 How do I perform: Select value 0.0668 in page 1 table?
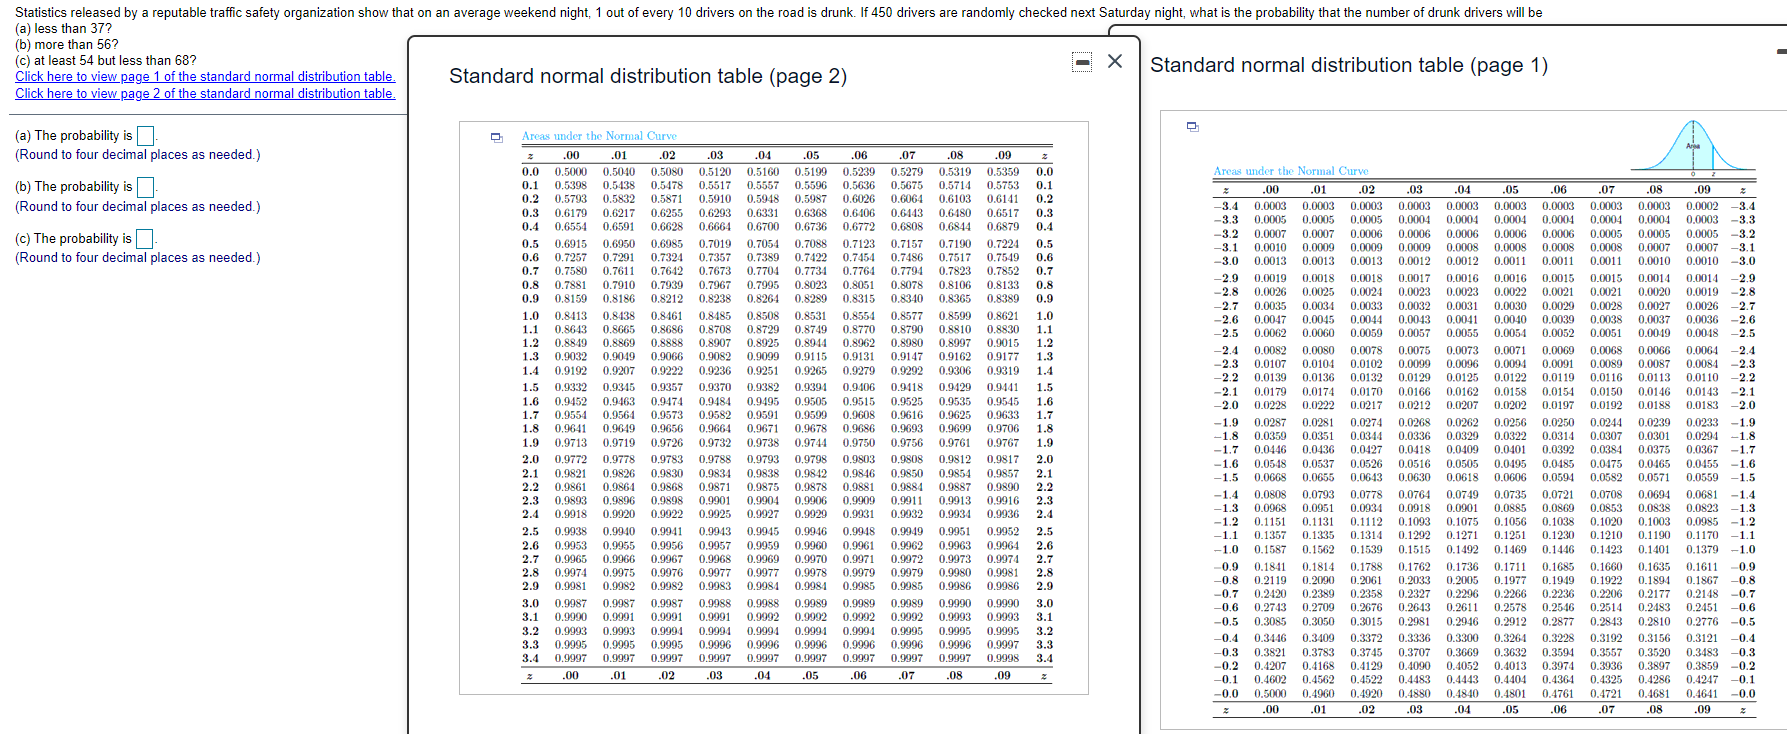[1270, 477]
